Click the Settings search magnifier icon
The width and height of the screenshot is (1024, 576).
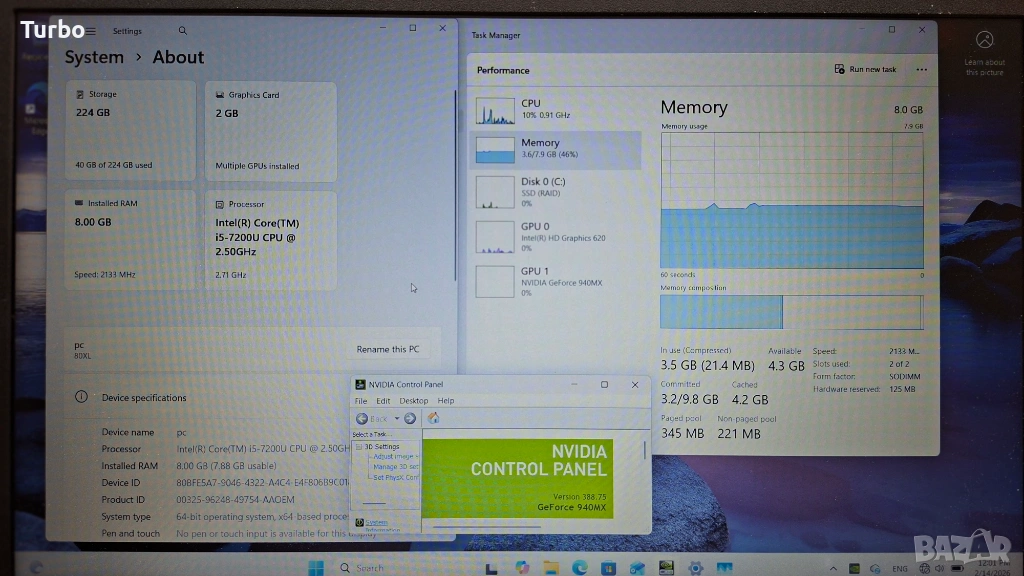[x=183, y=31]
